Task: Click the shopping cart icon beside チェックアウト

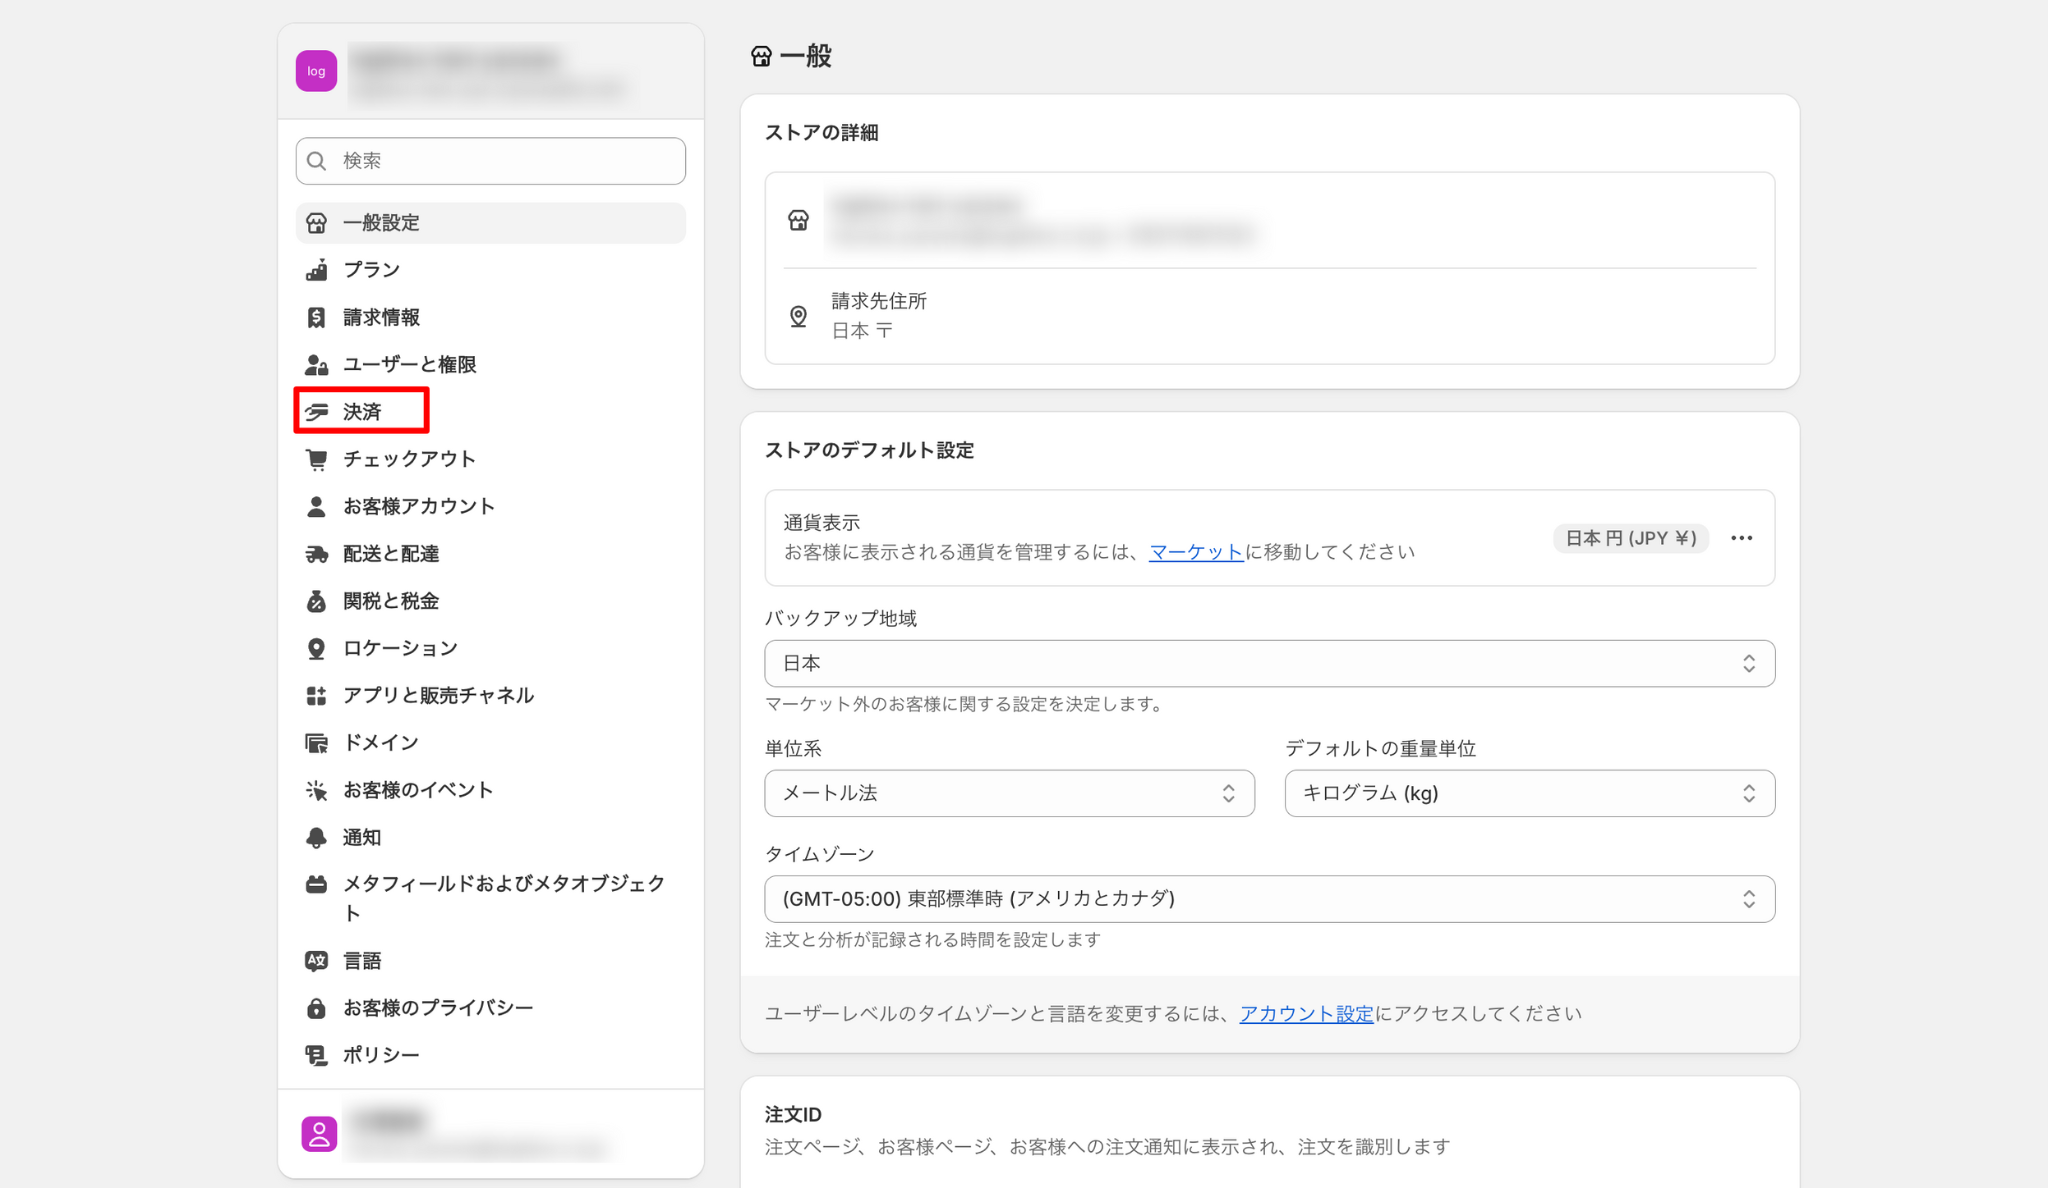Action: pos(316,459)
